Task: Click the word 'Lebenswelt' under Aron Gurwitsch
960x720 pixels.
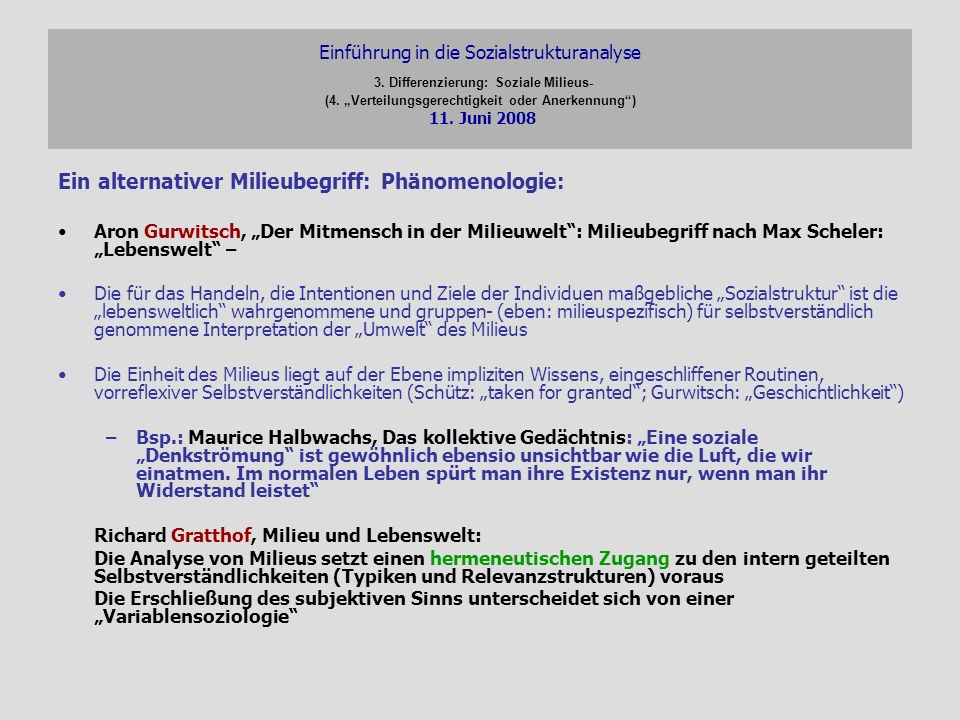Action: [157, 250]
